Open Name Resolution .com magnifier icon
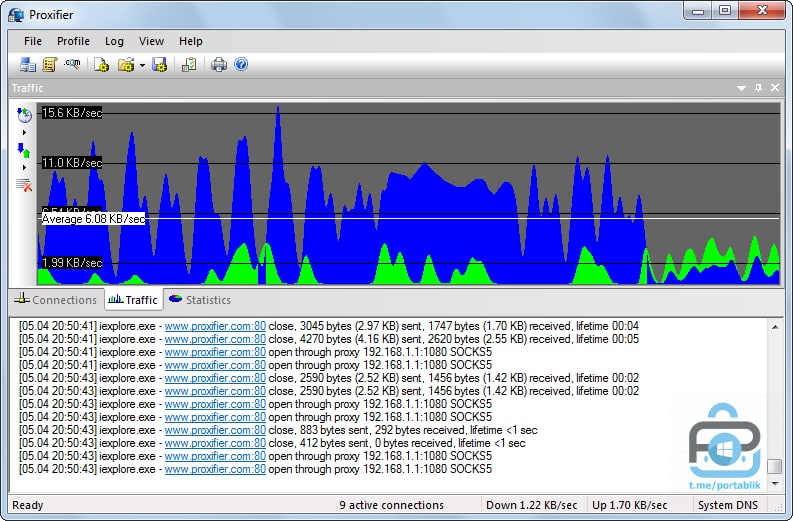This screenshot has height=521, width=793. (x=72, y=64)
